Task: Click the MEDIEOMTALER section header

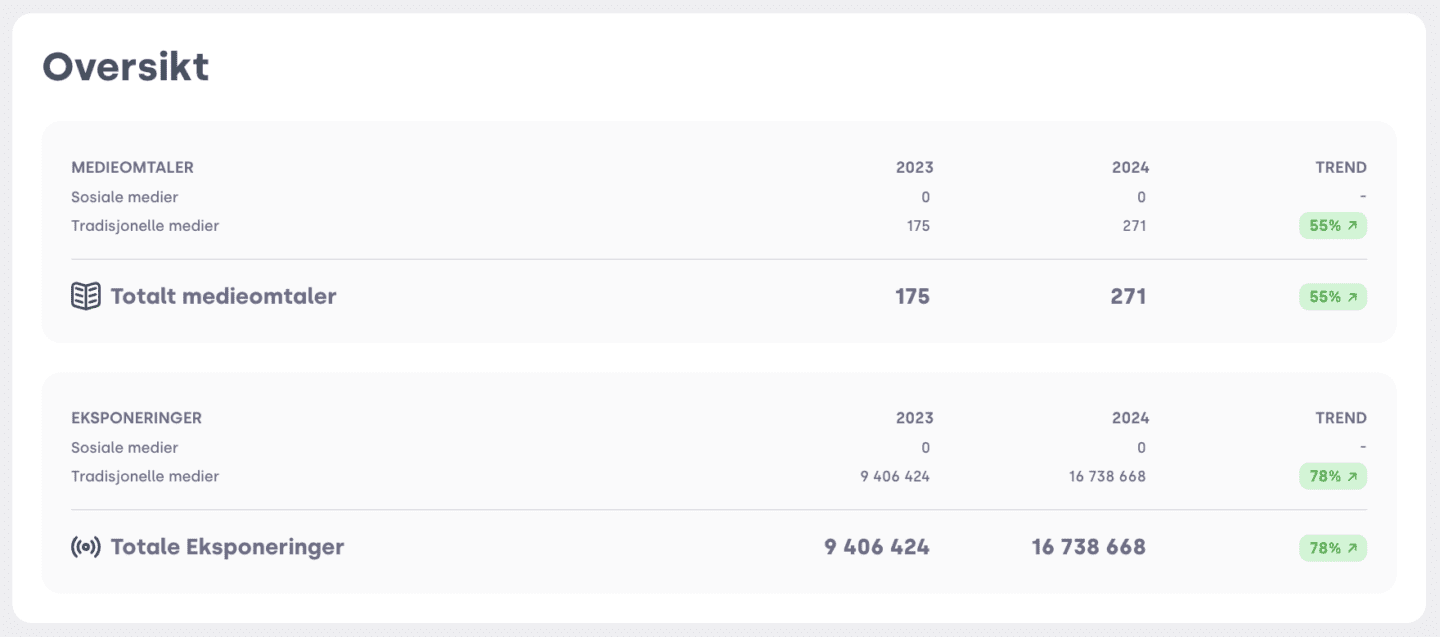Action: tap(132, 168)
